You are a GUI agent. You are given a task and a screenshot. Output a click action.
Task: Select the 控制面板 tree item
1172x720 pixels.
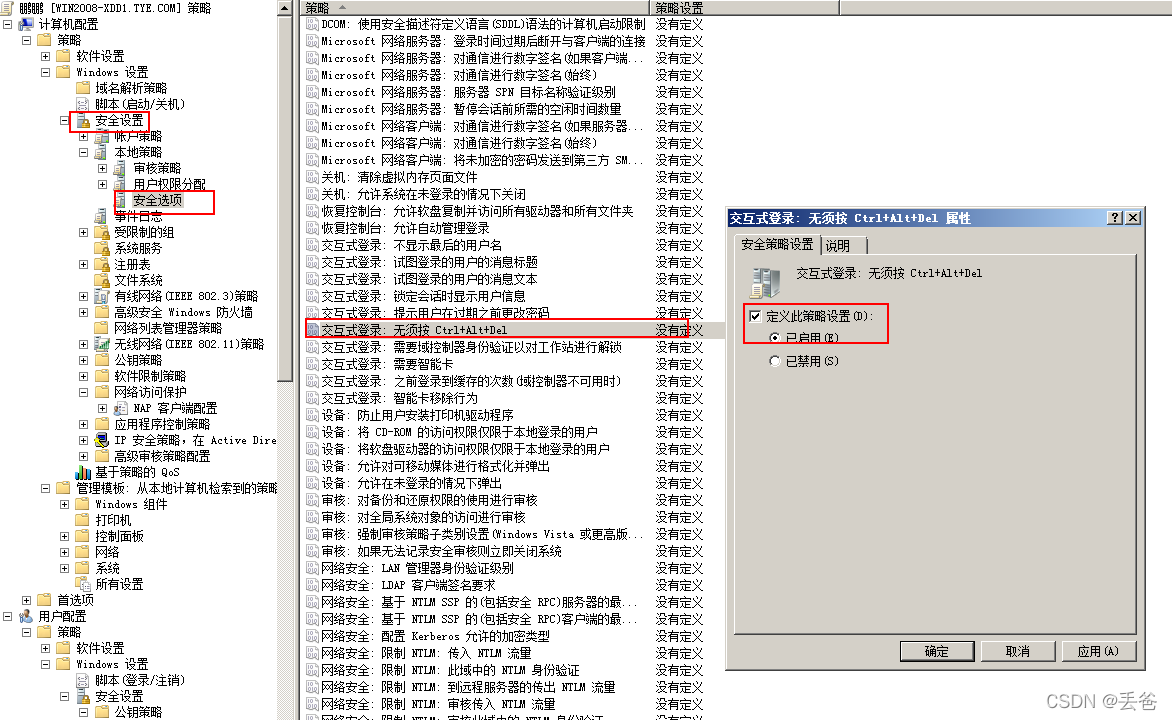click(120, 536)
